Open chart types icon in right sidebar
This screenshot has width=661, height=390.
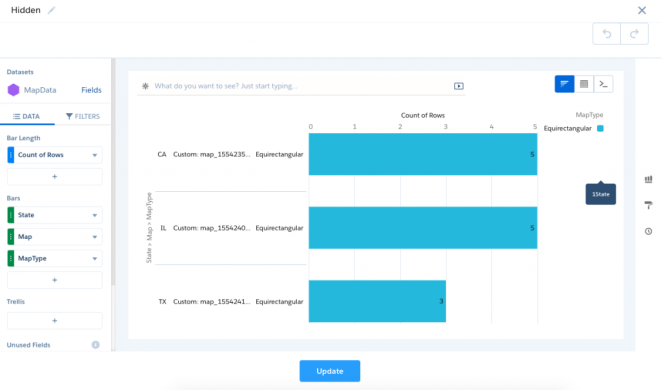[648, 180]
